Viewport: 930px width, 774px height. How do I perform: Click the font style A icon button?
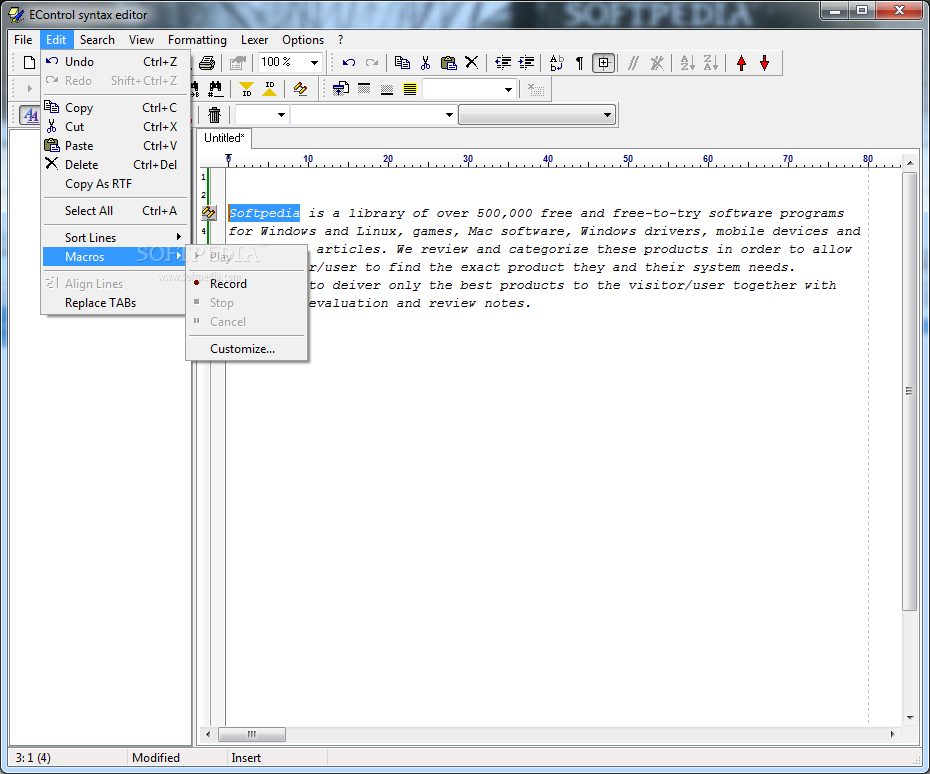[30, 114]
